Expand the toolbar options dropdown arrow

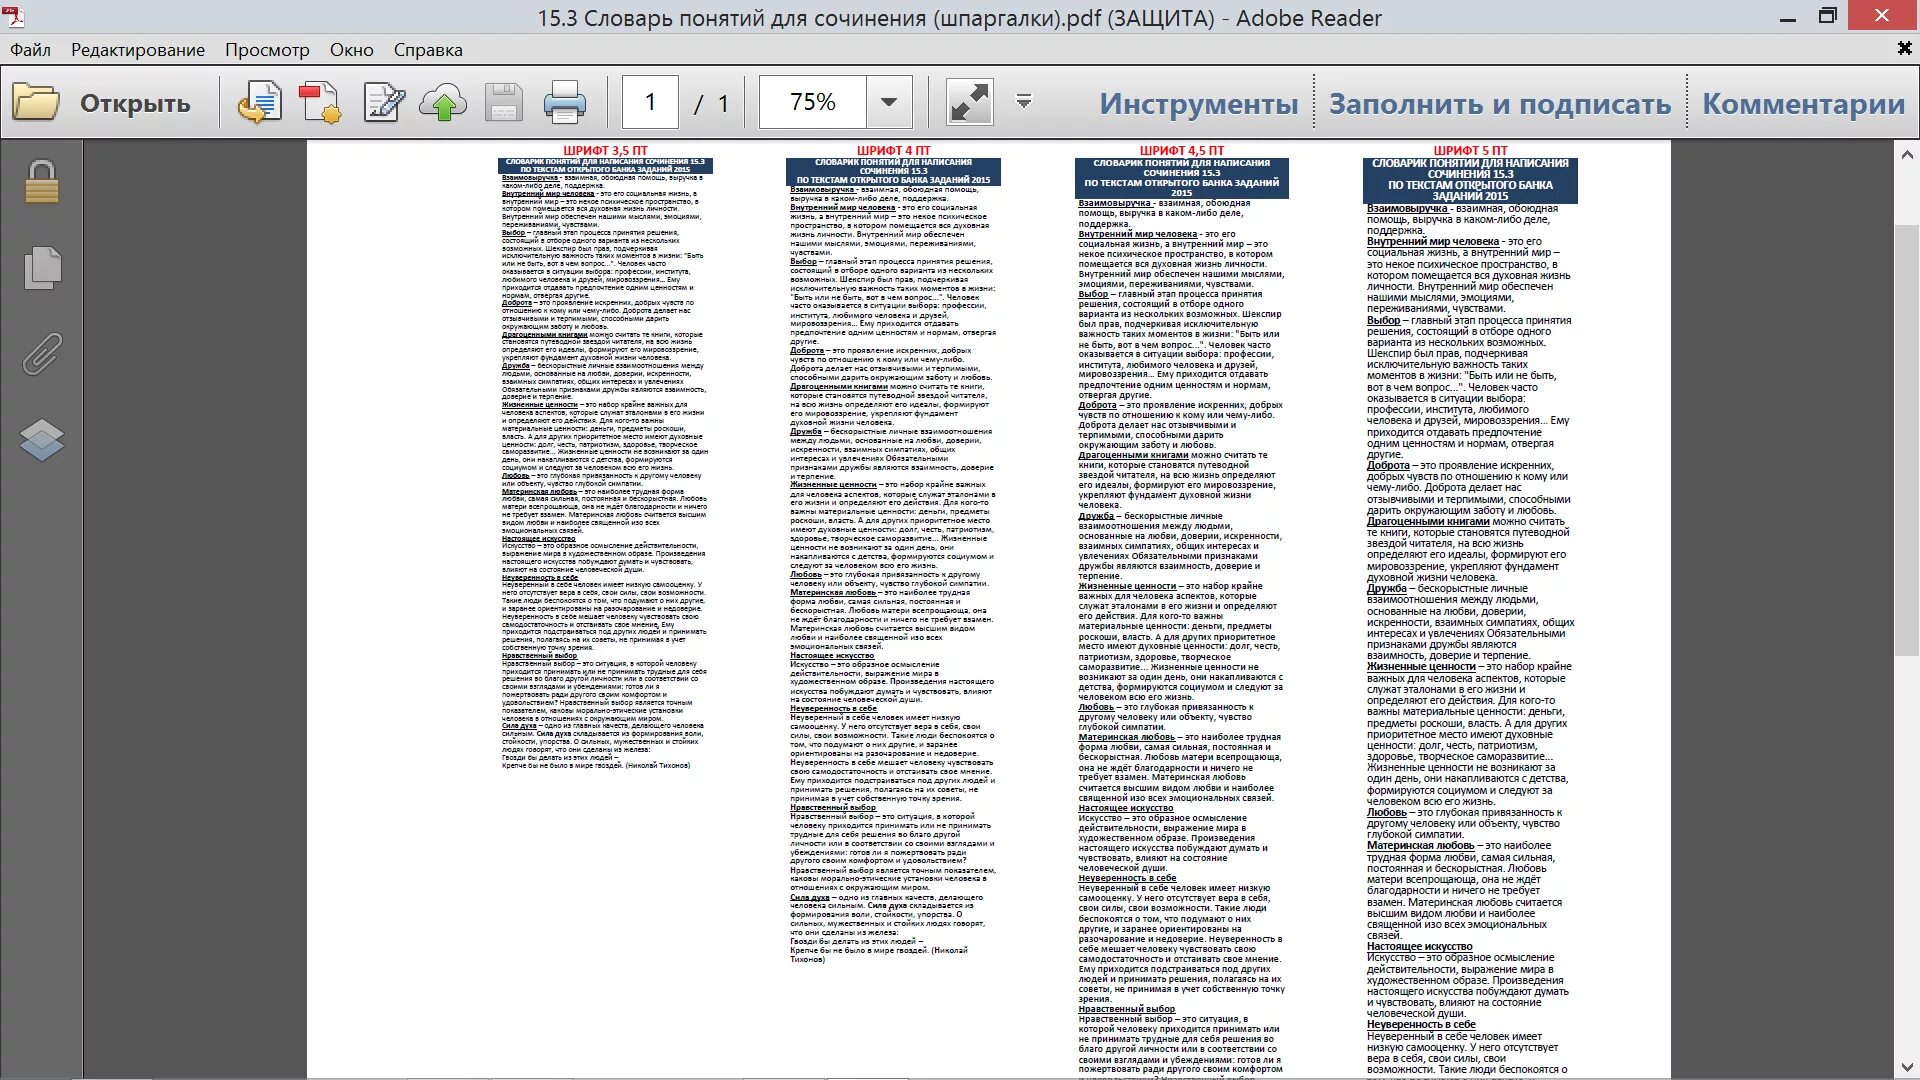pos(1023,101)
